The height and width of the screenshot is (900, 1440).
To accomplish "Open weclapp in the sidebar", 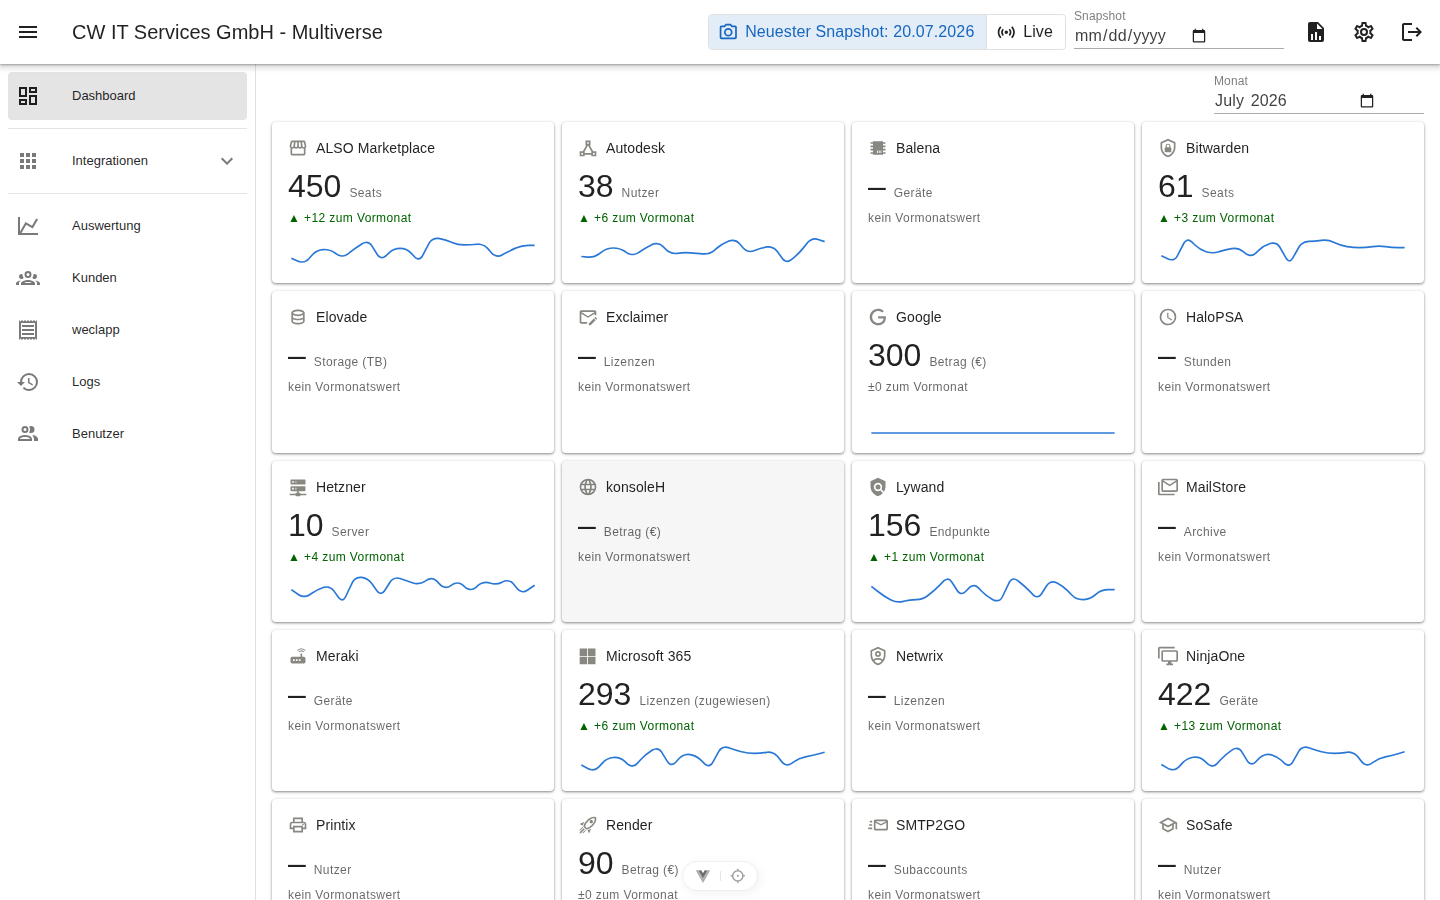I will (x=127, y=330).
